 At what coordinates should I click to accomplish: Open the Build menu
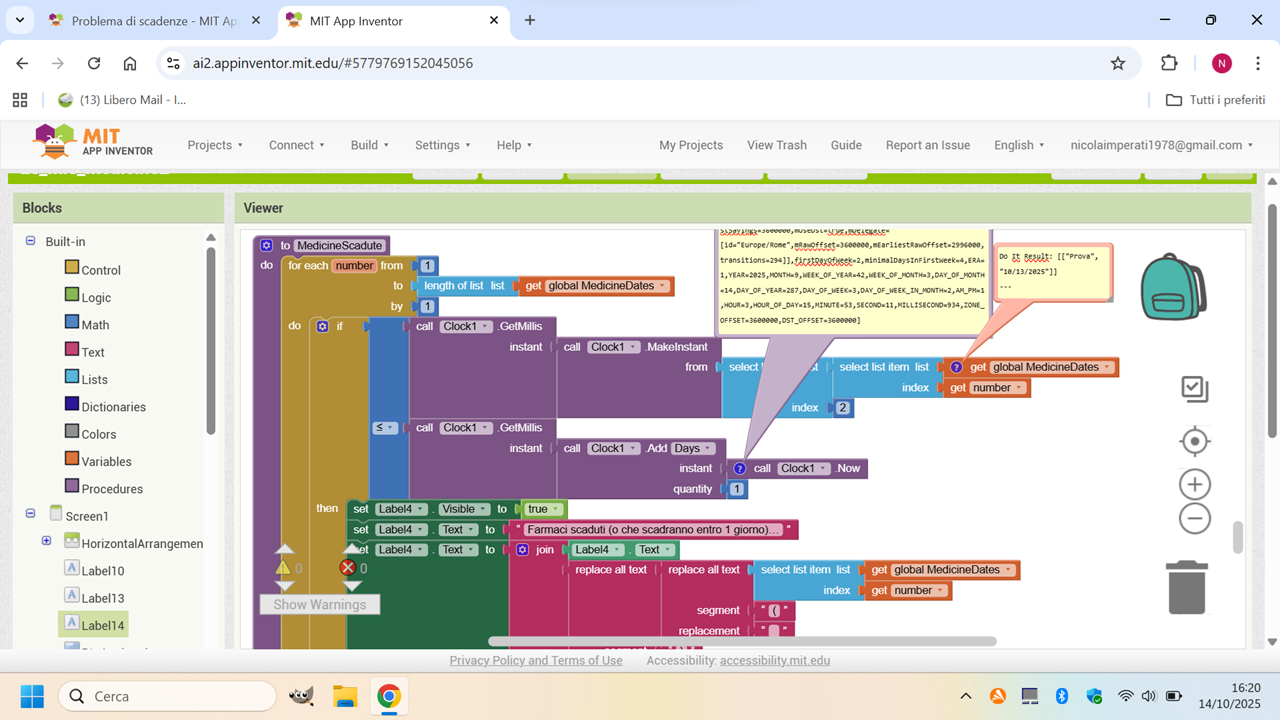point(370,145)
